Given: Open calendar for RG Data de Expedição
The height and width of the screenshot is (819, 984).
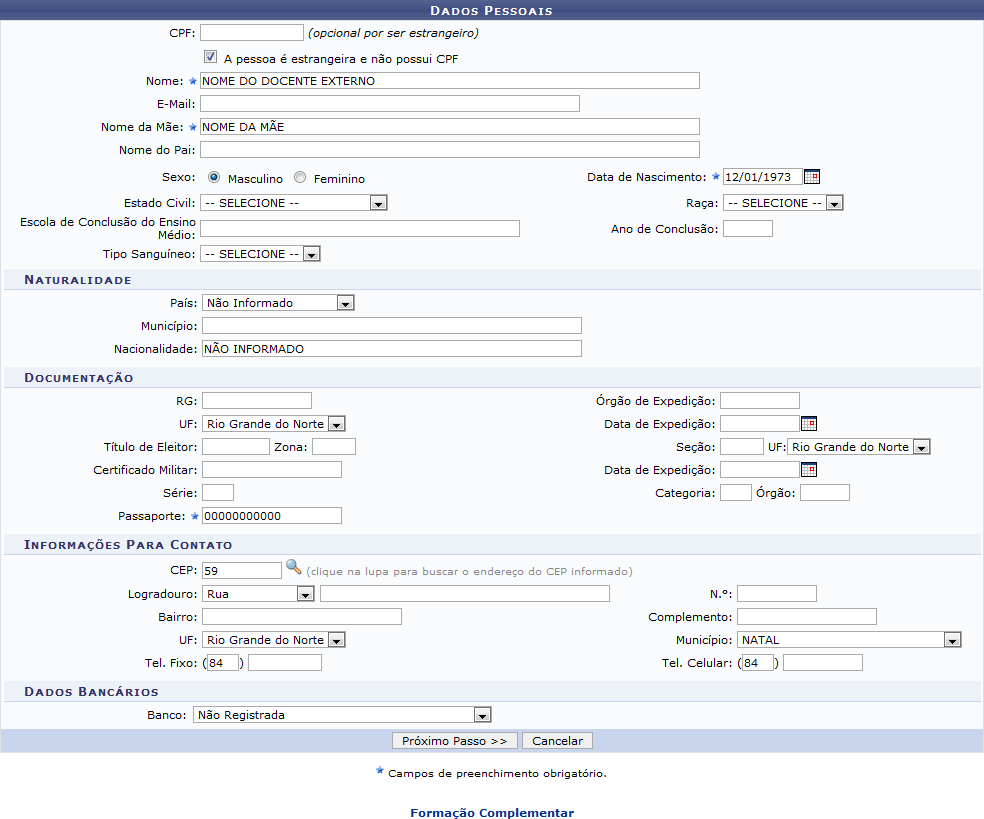Looking at the screenshot, I should [x=809, y=424].
